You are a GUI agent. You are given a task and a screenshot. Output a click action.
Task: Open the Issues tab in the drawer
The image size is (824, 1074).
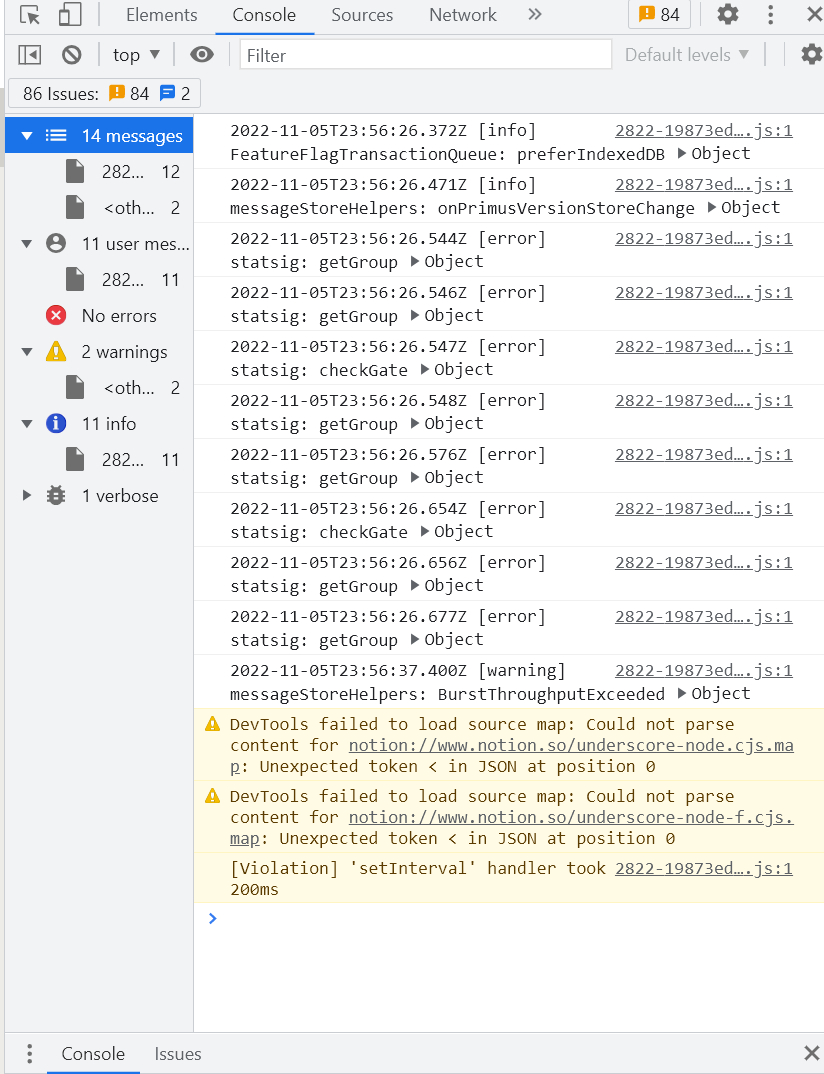point(177,1054)
